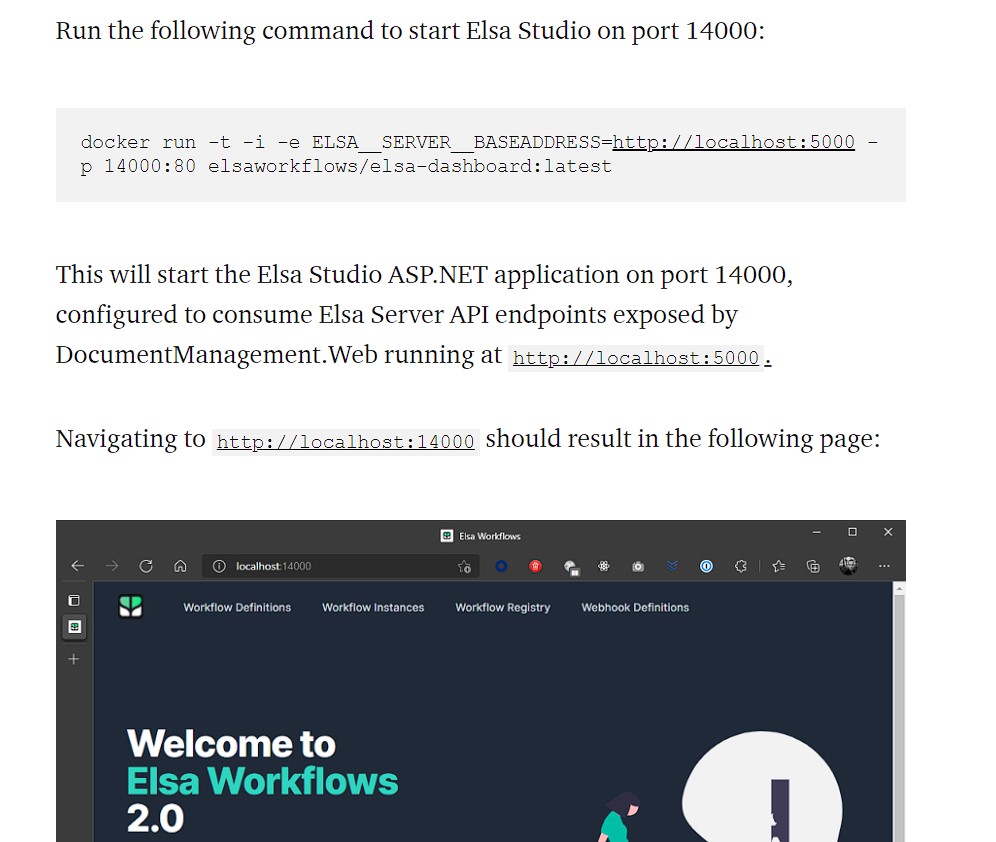Open the Workflow Definitions page
996x842 pixels.
236,607
